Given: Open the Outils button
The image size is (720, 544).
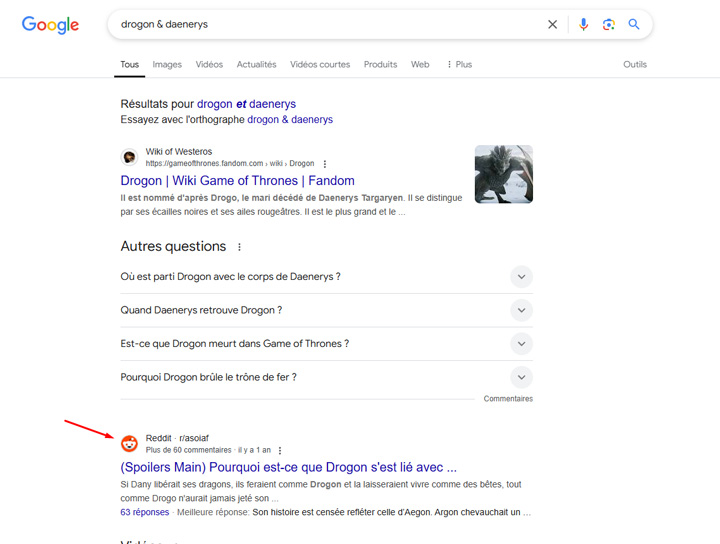Looking at the screenshot, I should pyautogui.click(x=635, y=64).
